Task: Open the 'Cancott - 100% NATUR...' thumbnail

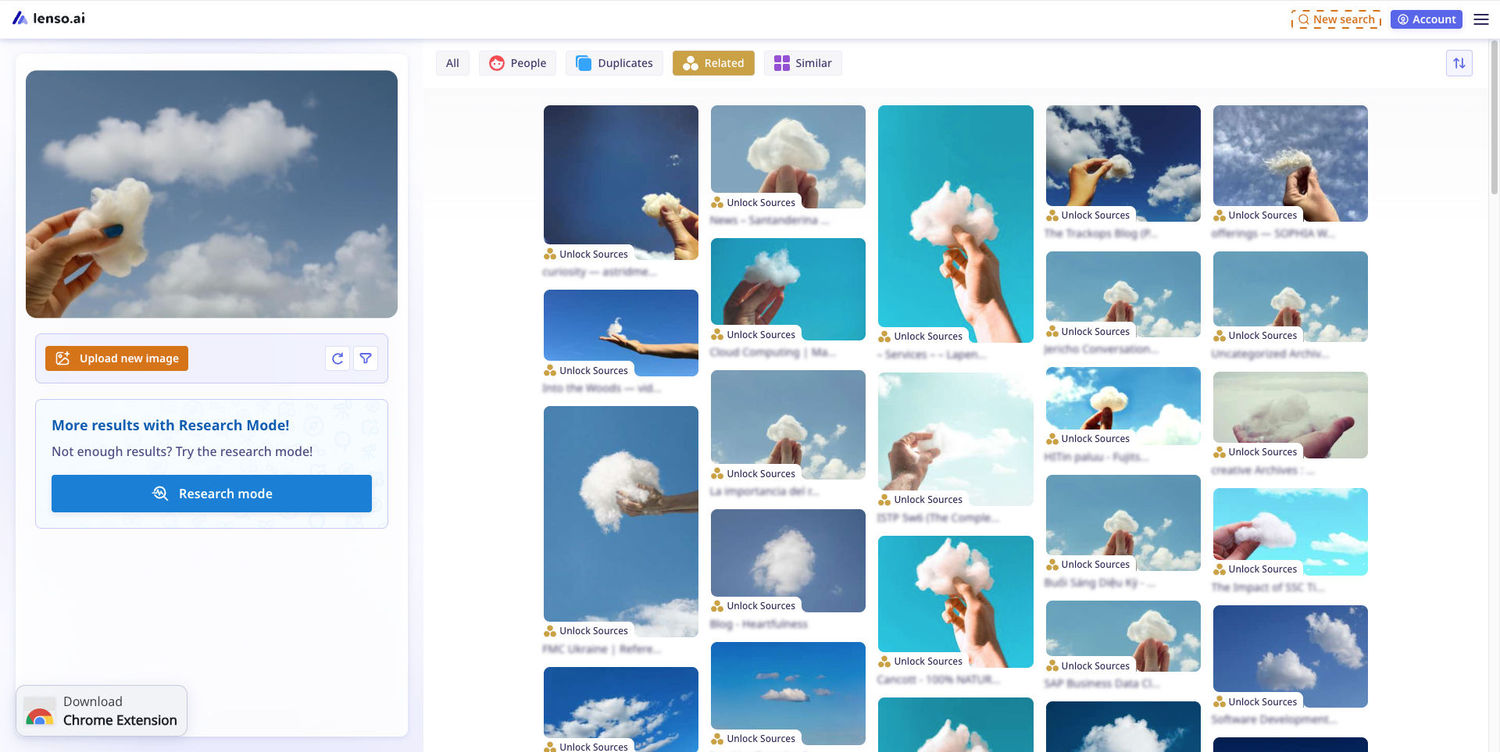Action: pyautogui.click(x=956, y=601)
